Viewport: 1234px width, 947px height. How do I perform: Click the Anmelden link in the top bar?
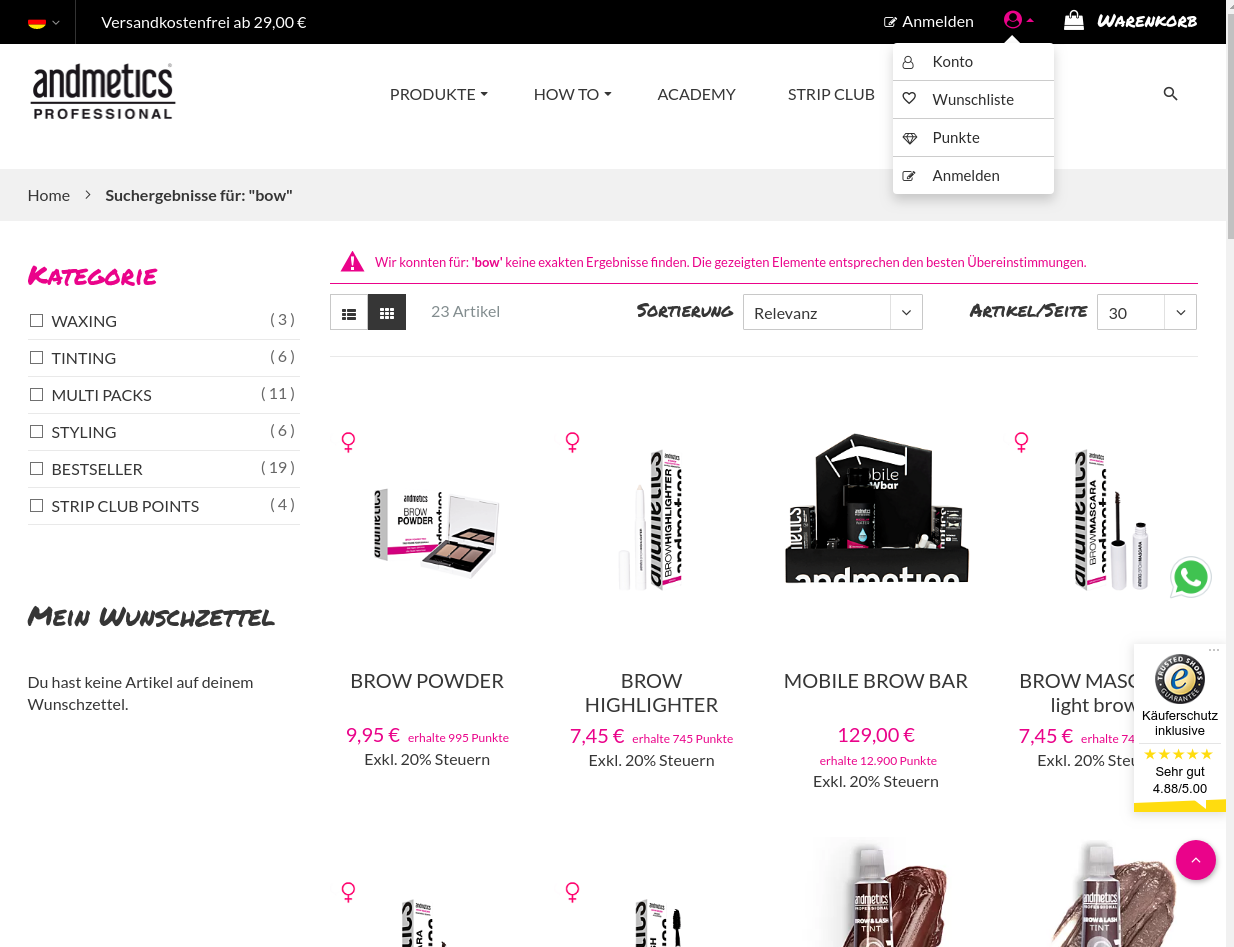[928, 22]
